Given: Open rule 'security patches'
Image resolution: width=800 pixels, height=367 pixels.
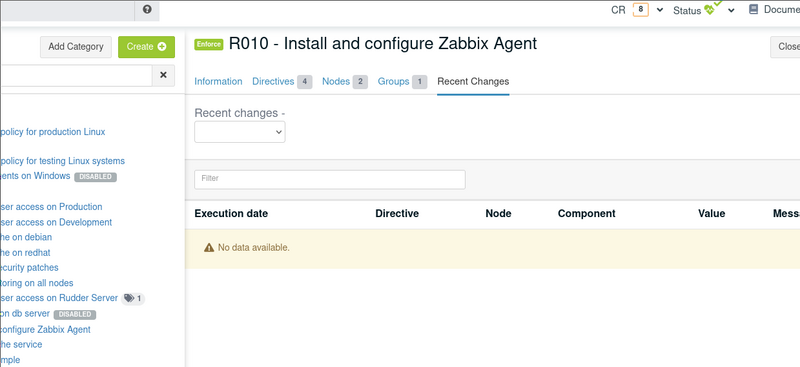Looking at the screenshot, I should (x=29, y=267).
